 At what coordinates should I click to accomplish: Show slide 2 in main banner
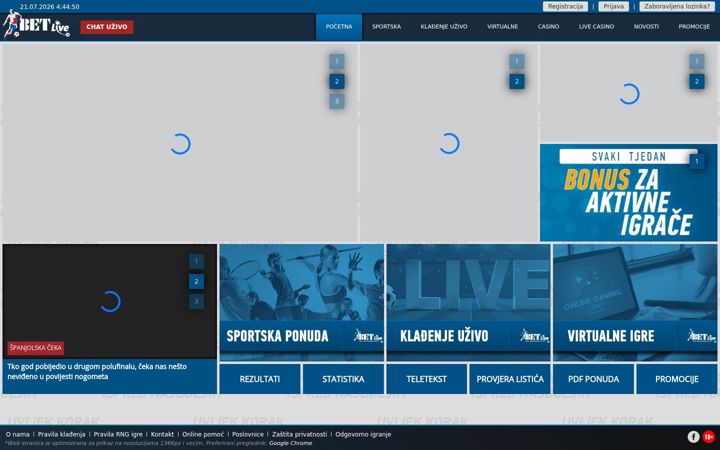coord(337,81)
